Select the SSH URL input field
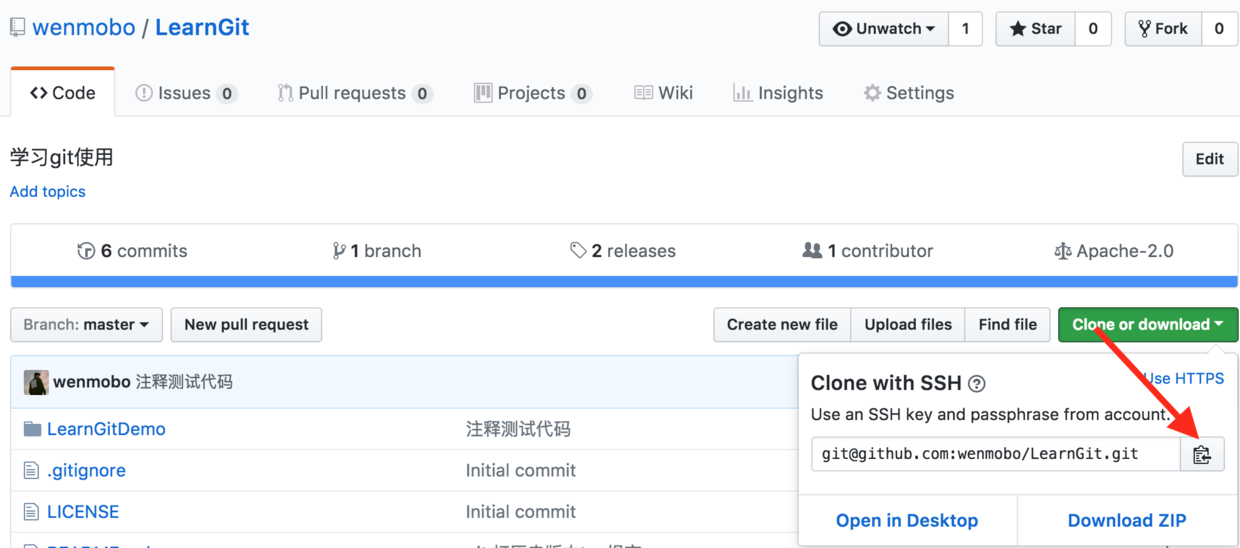 (x=996, y=454)
